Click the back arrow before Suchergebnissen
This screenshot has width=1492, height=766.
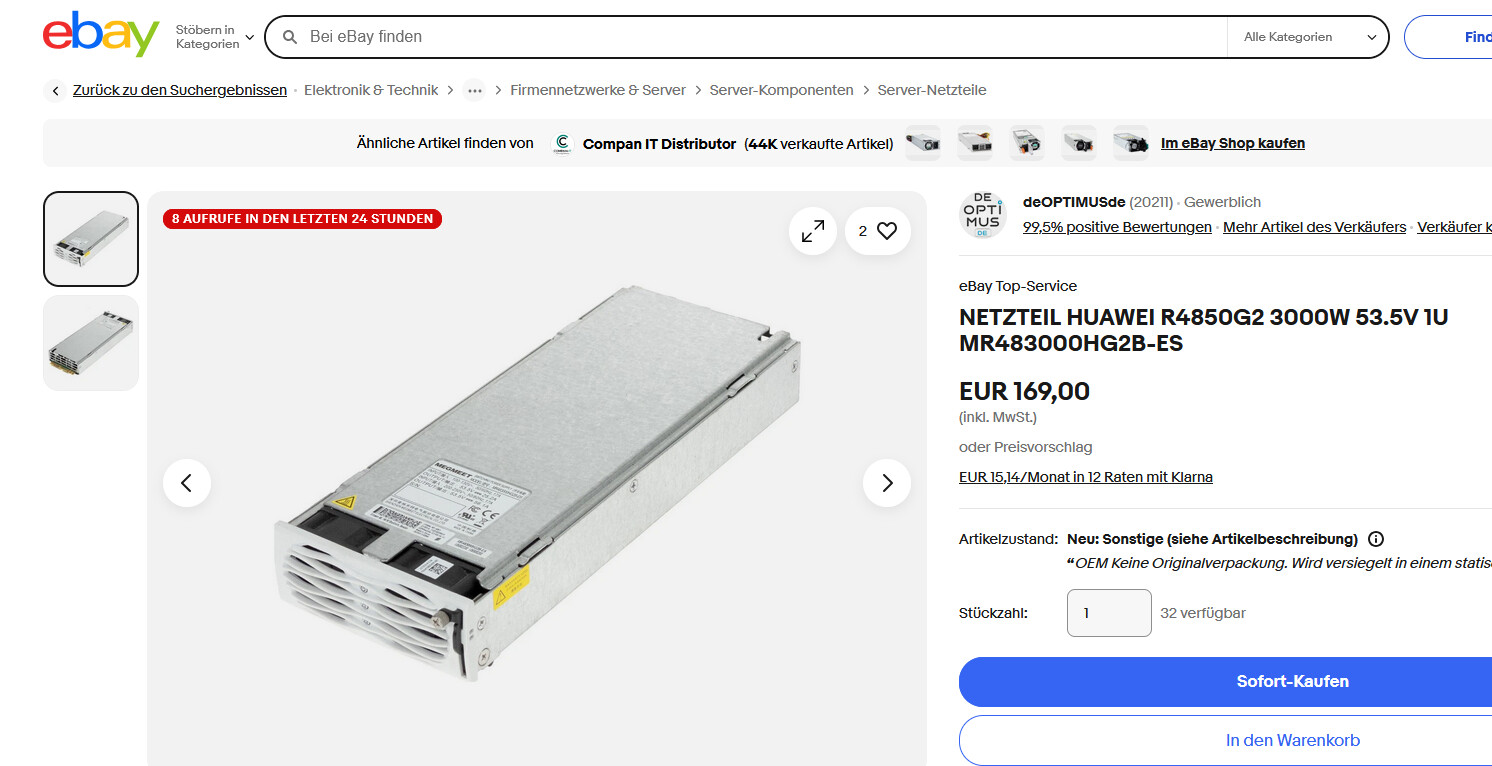[55, 90]
